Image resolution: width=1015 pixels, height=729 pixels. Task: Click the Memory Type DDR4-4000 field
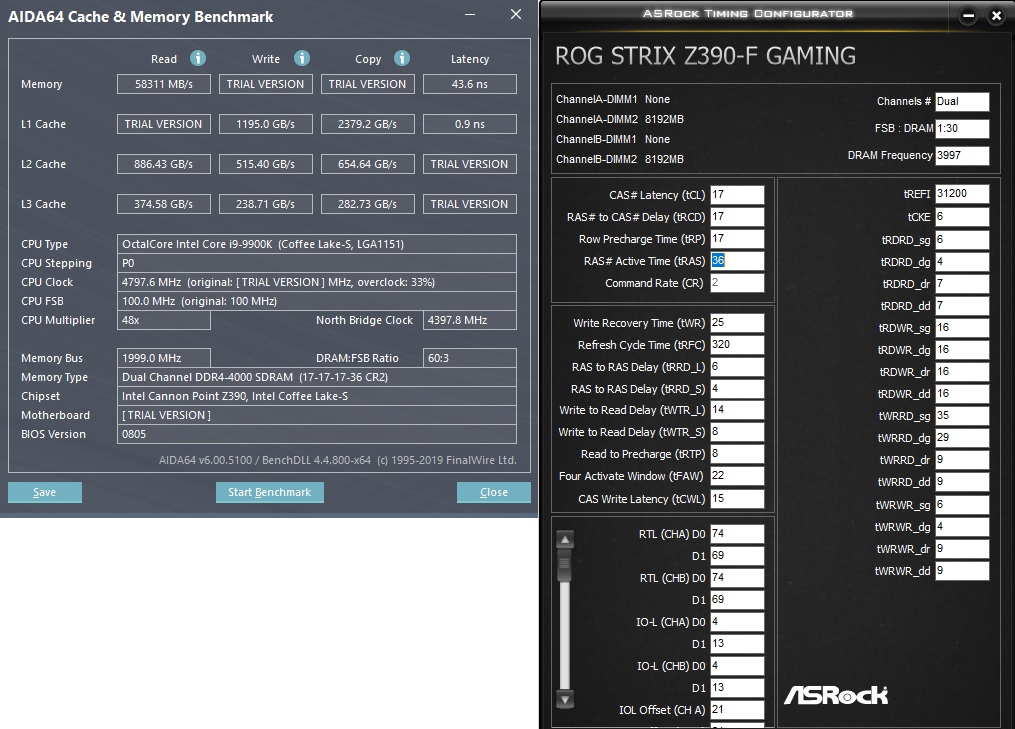coord(317,377)
